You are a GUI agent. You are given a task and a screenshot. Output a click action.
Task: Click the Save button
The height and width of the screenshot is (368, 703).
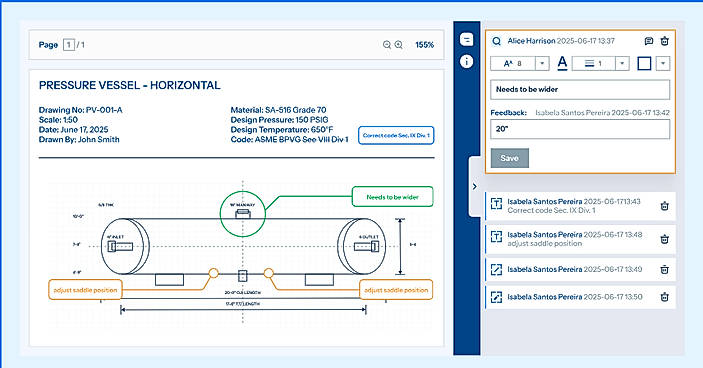(510, 158)
